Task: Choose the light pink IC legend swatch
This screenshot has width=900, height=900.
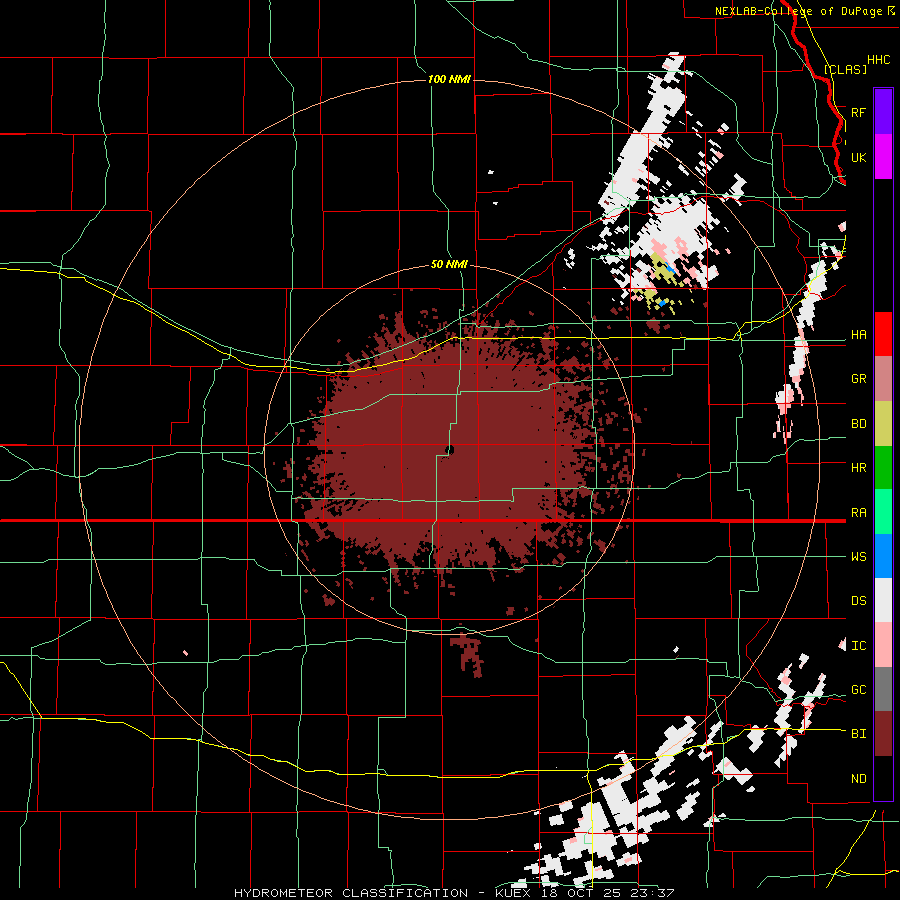Action: coord(883,645)
